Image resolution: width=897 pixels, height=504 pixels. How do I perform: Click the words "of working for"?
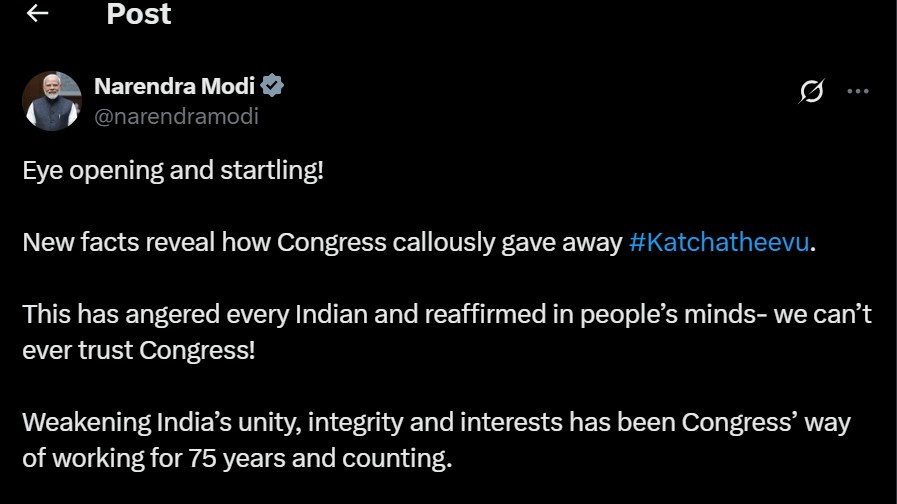101,459
